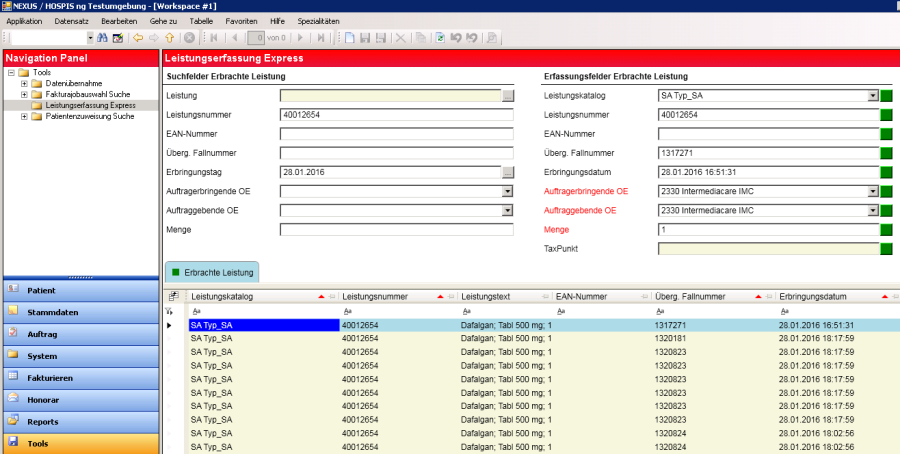
Task: Click the search Leistungsnummer input field
Action: click(x=396, y=115)
